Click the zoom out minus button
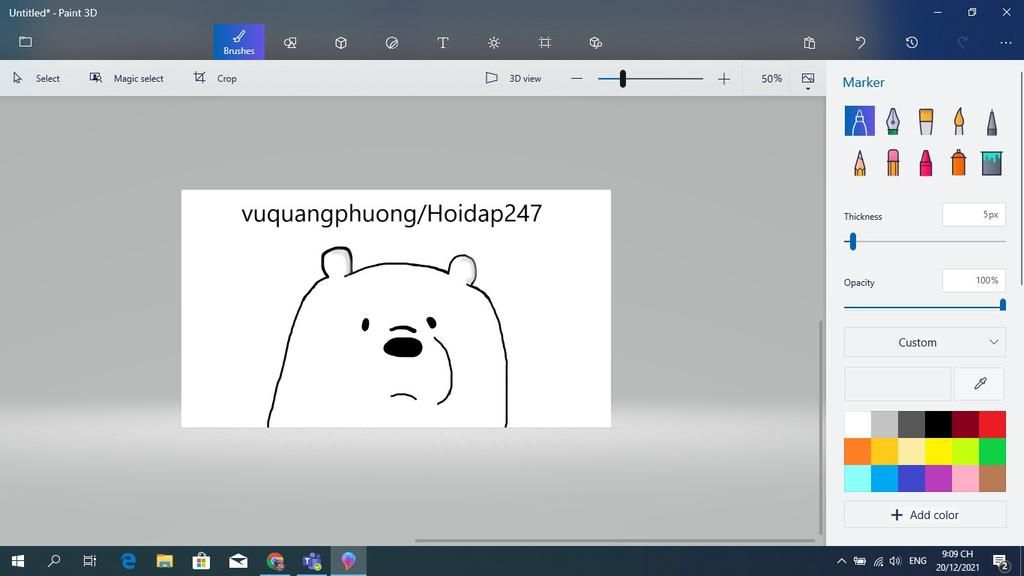 (576, 79)
